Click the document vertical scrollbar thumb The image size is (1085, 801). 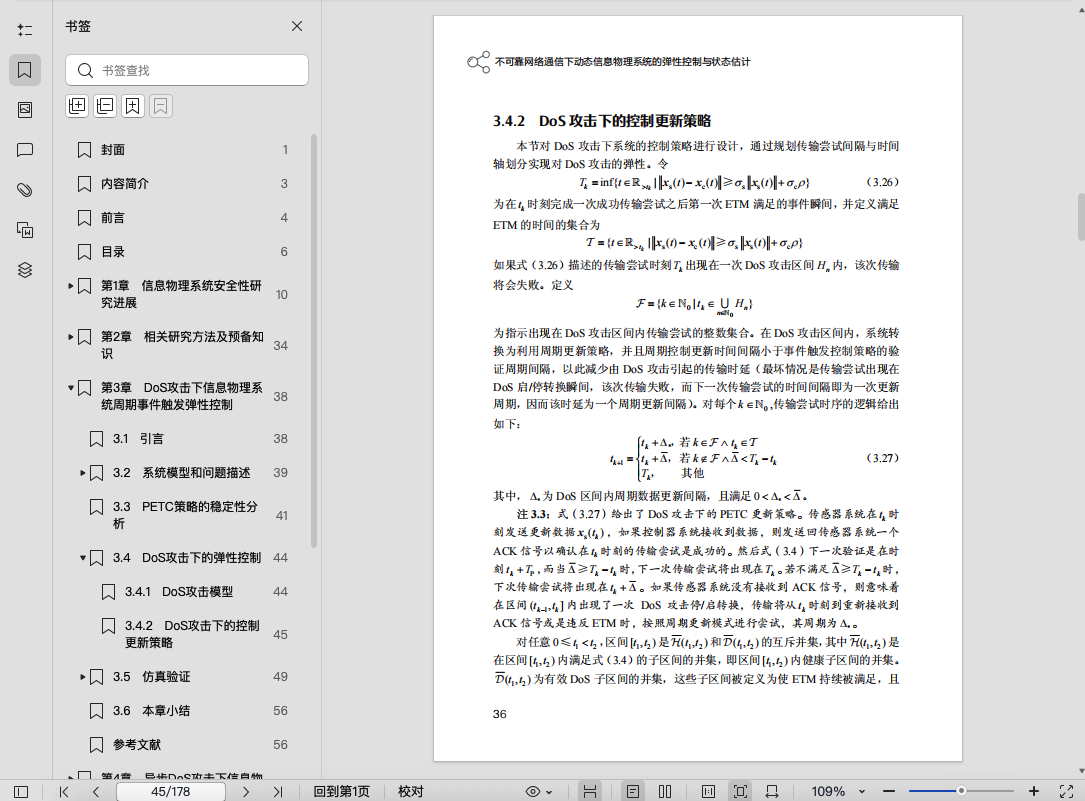pyautogui.click(x=1081, y=217)
